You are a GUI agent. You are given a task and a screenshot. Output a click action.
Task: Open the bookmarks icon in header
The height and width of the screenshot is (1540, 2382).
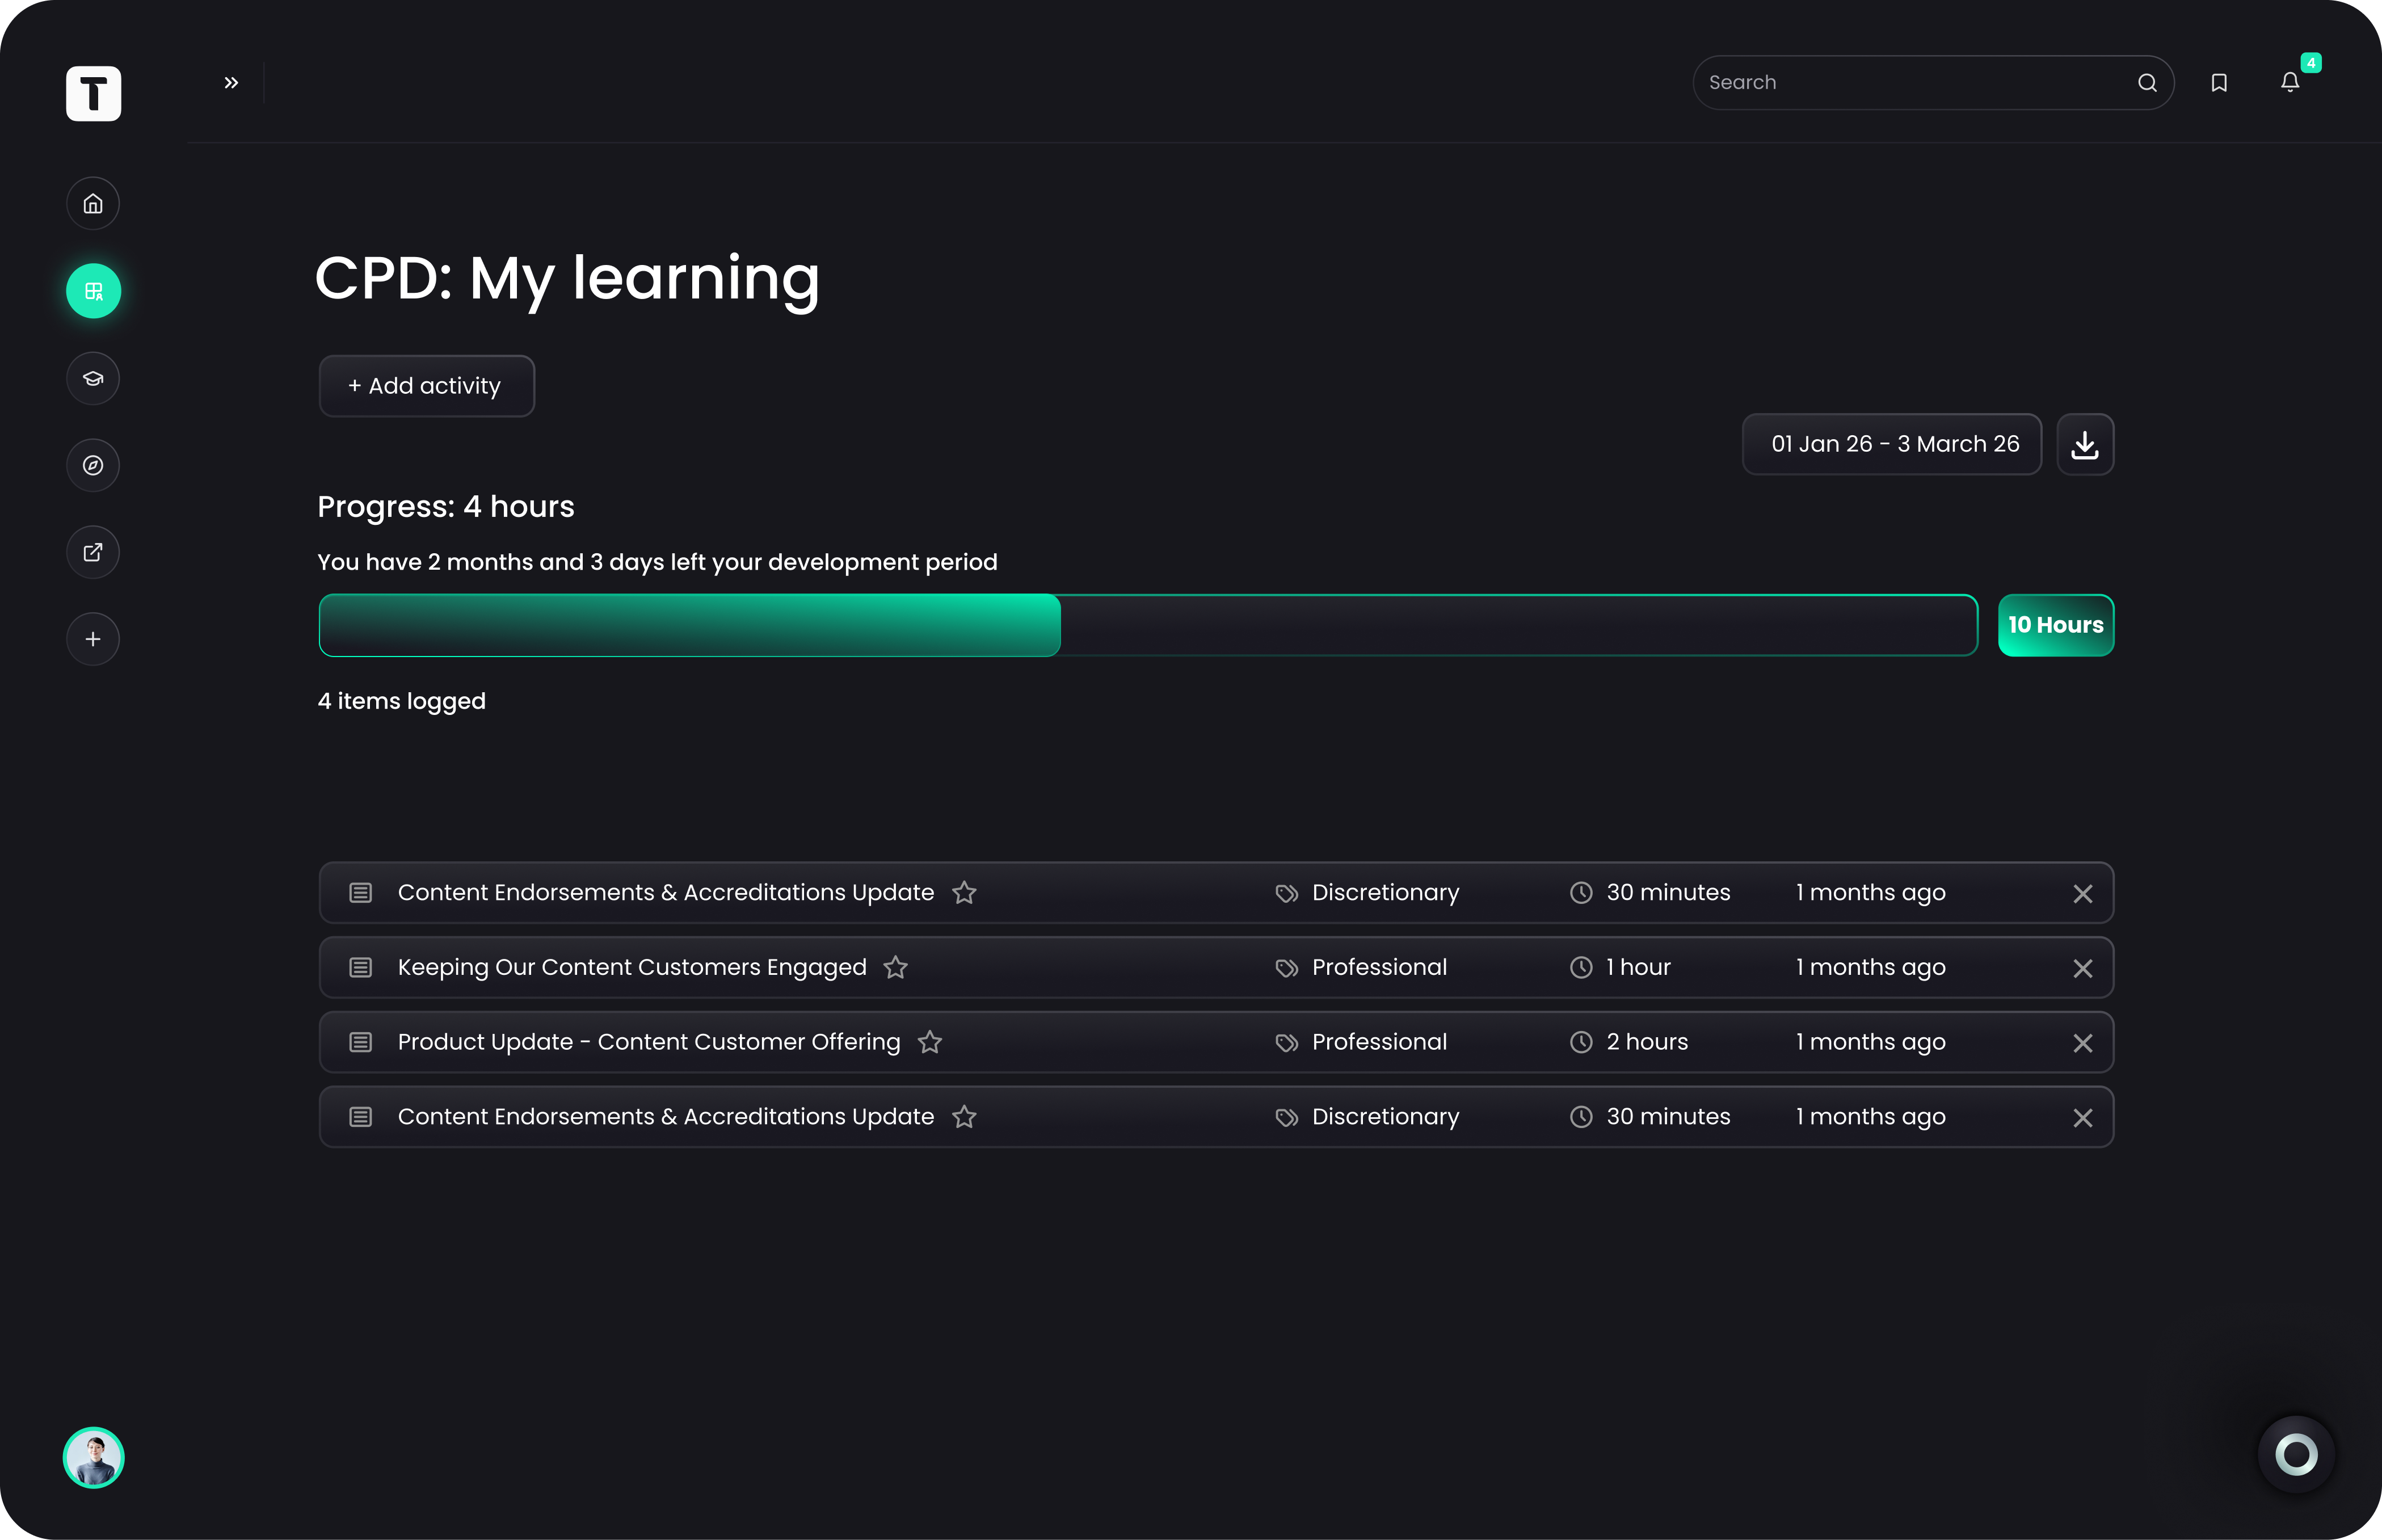click(2219, 83)
